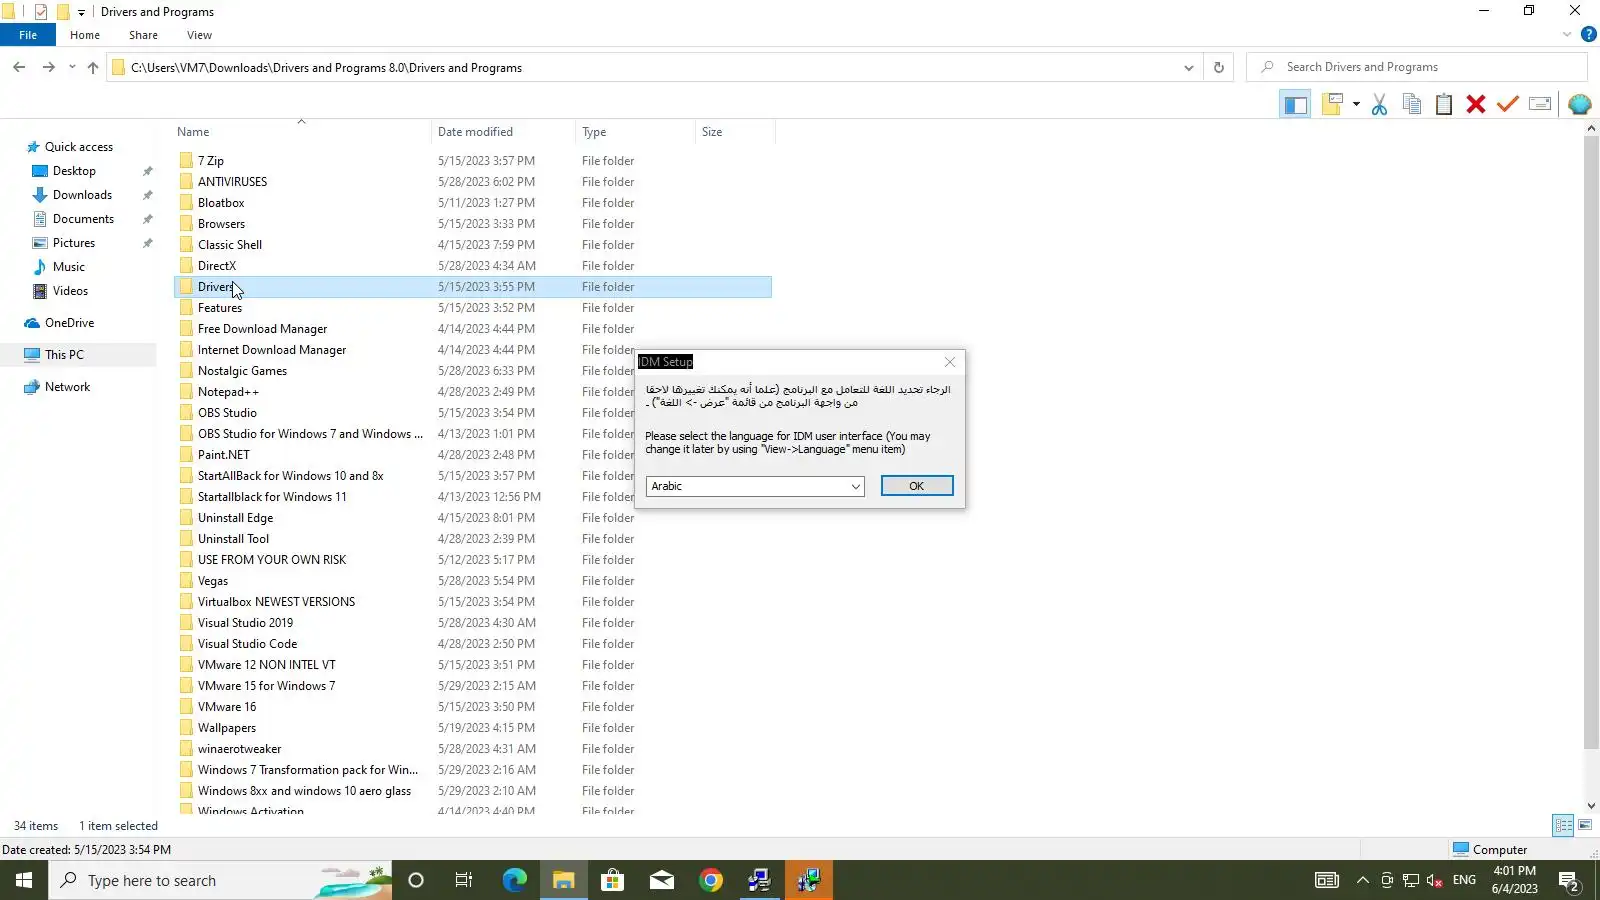Sort by the Date modified column header
The width and height of the screenshot is (1600, 900).
[503, 132]
